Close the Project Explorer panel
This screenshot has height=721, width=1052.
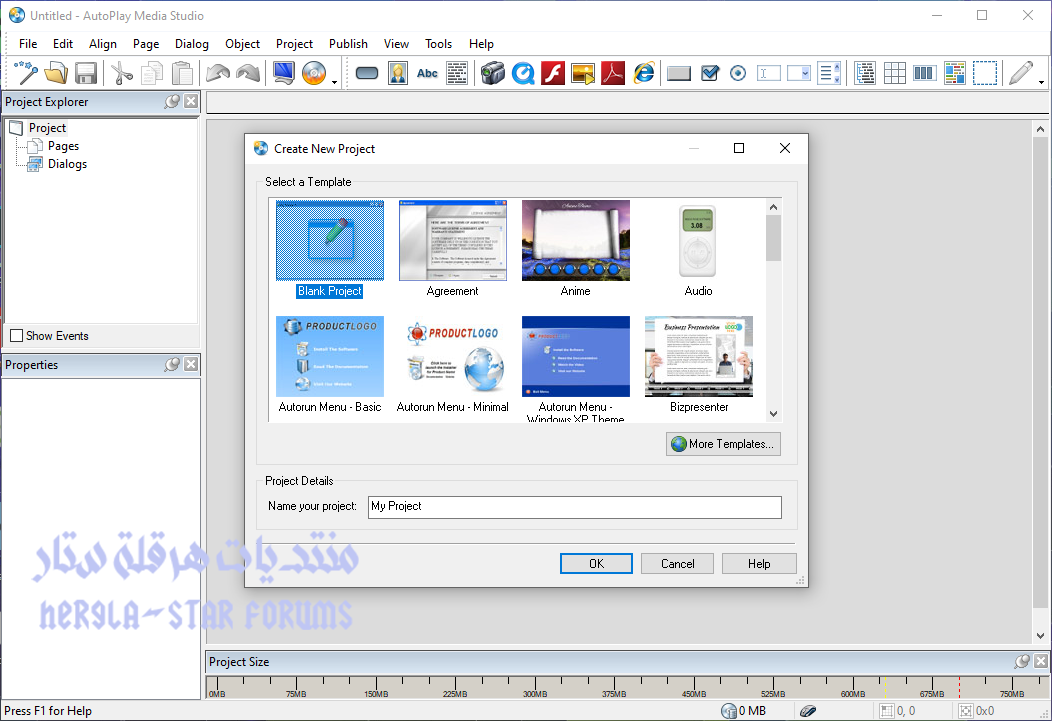[x=191, y=101]
